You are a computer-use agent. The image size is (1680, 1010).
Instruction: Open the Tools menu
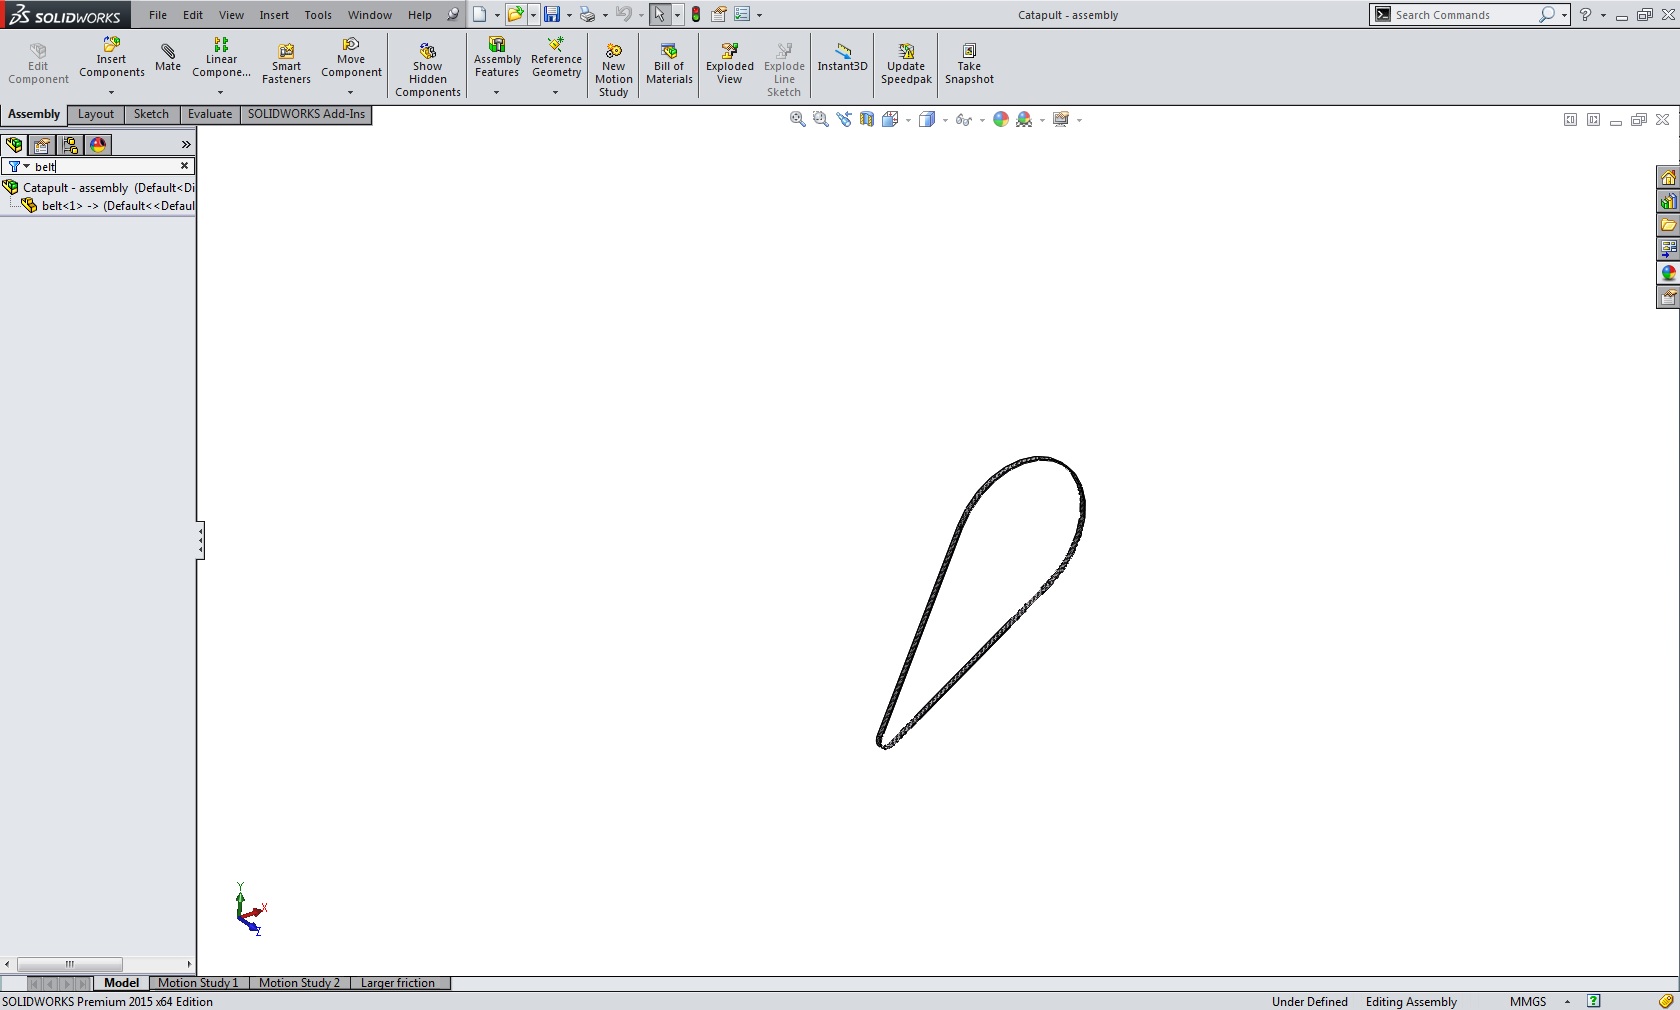tap(317, 15)
